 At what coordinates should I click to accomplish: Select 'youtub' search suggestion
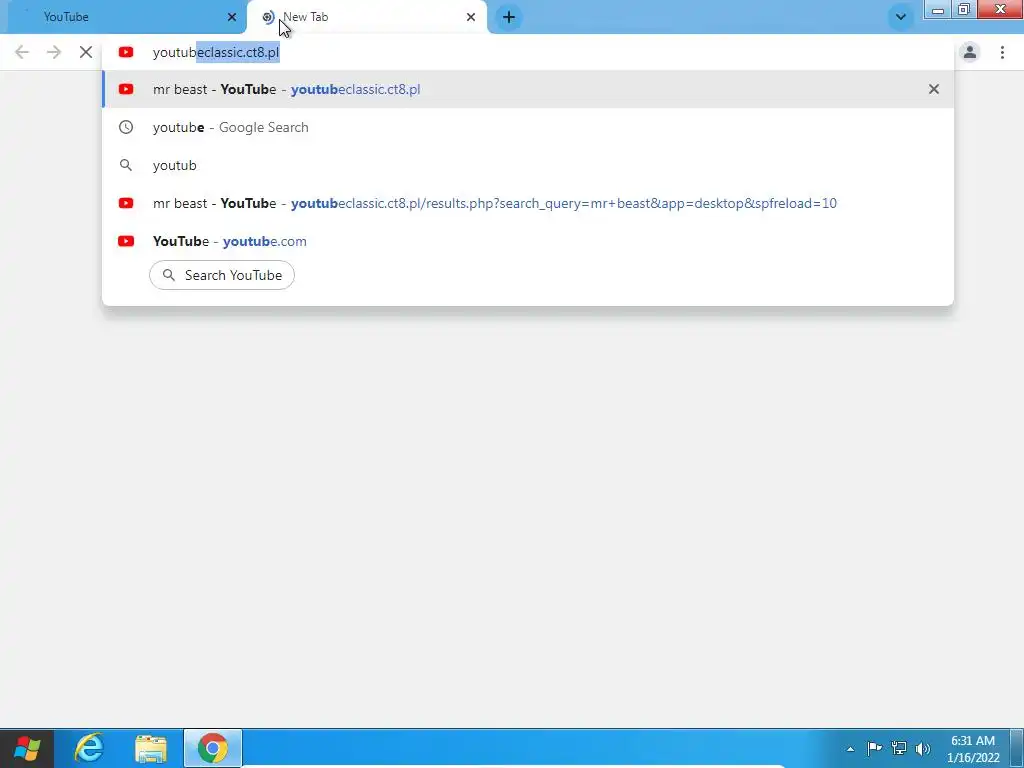528,165
